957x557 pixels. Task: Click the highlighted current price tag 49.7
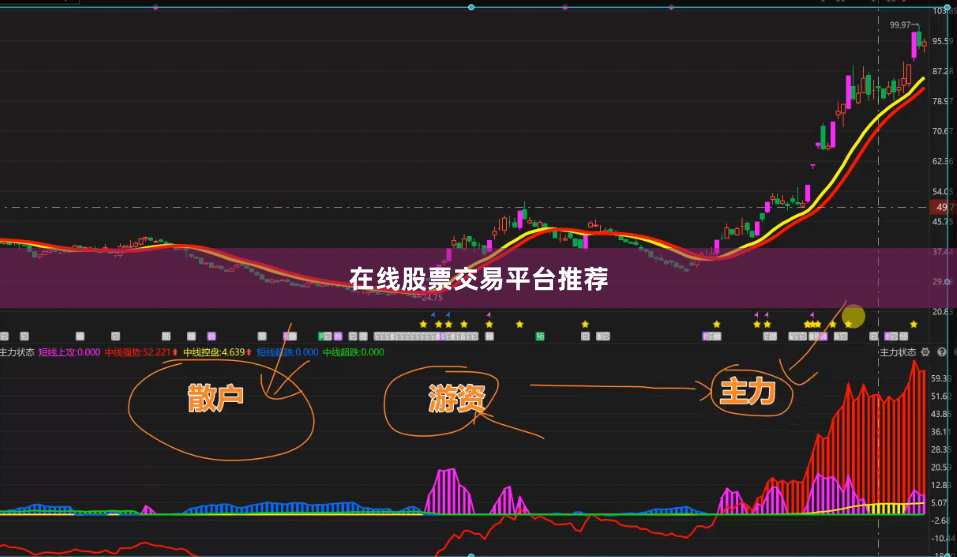tap(943, 207)
